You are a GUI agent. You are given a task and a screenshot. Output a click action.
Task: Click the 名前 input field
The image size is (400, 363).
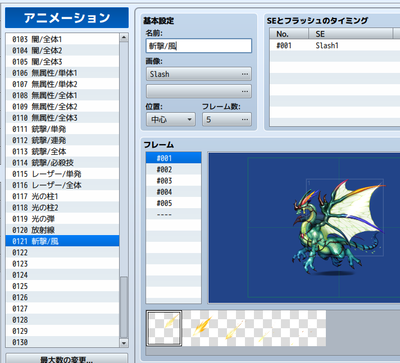coord(199,46)
